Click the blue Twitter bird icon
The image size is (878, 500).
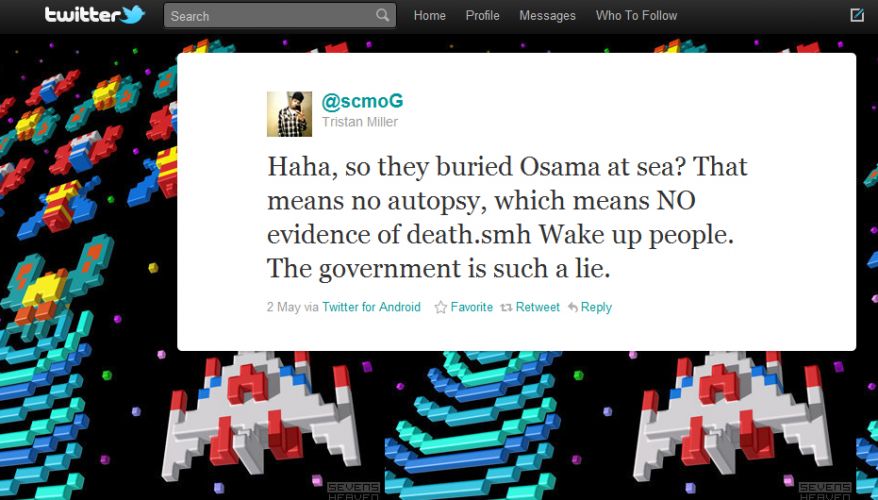point(133,15)
